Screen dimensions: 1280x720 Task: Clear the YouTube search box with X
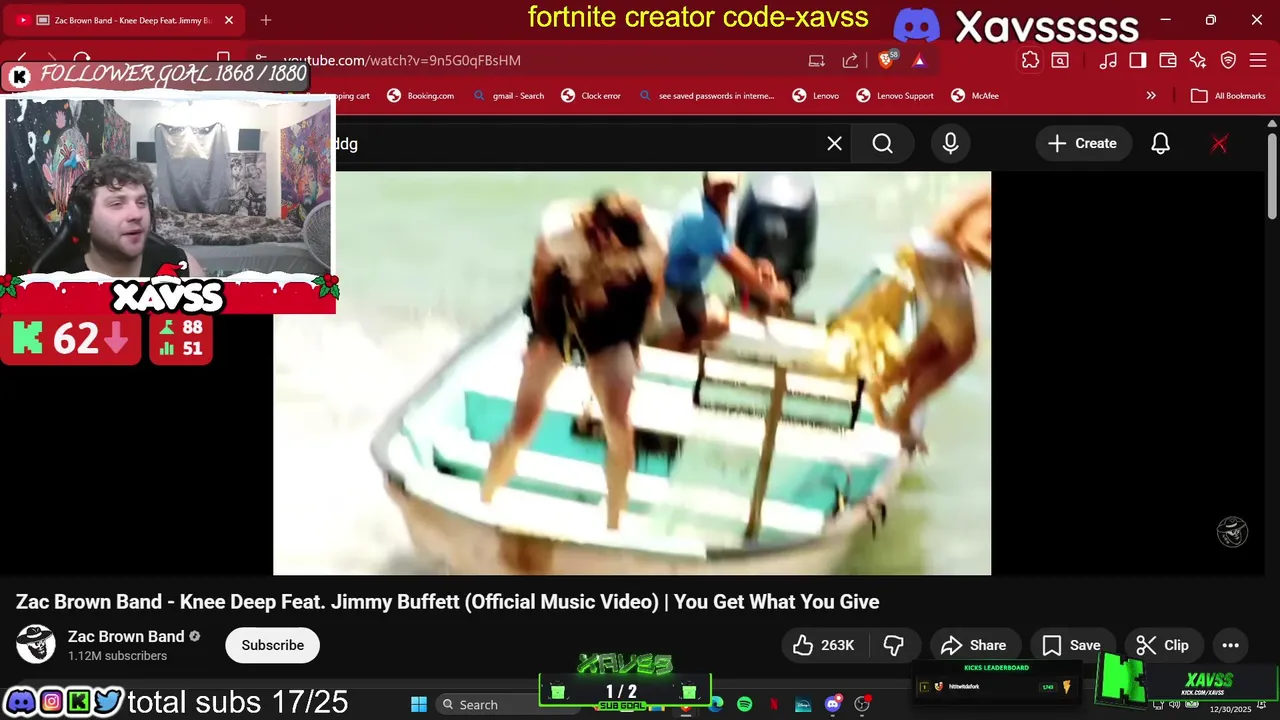tap(835, 143)
